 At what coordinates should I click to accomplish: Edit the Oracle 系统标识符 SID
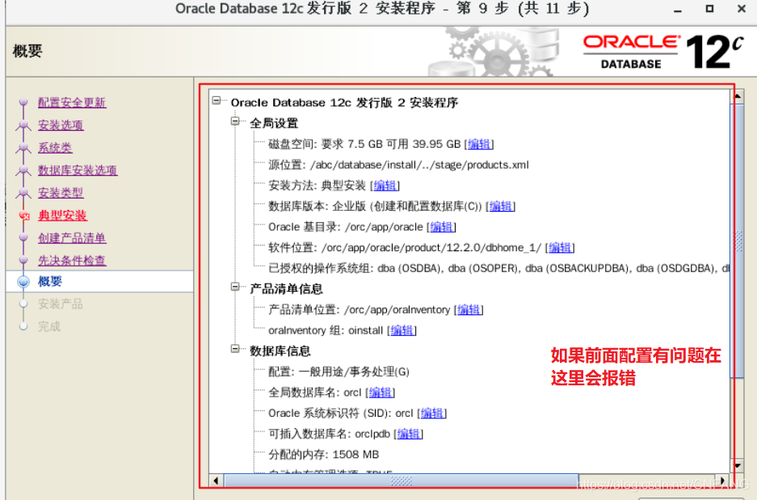432,414
